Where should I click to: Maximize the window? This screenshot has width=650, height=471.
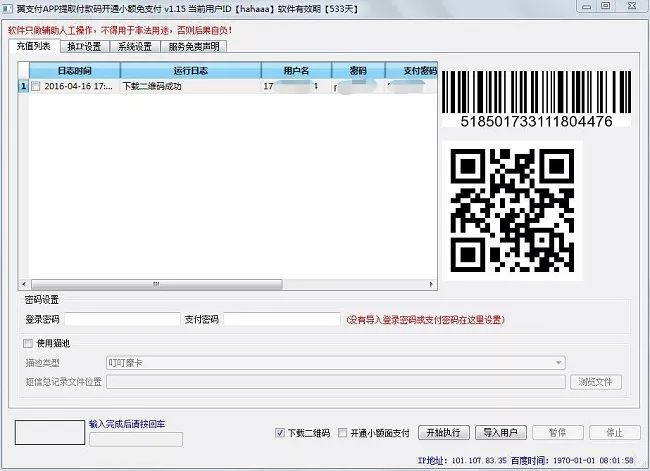[x=606, y=6]
